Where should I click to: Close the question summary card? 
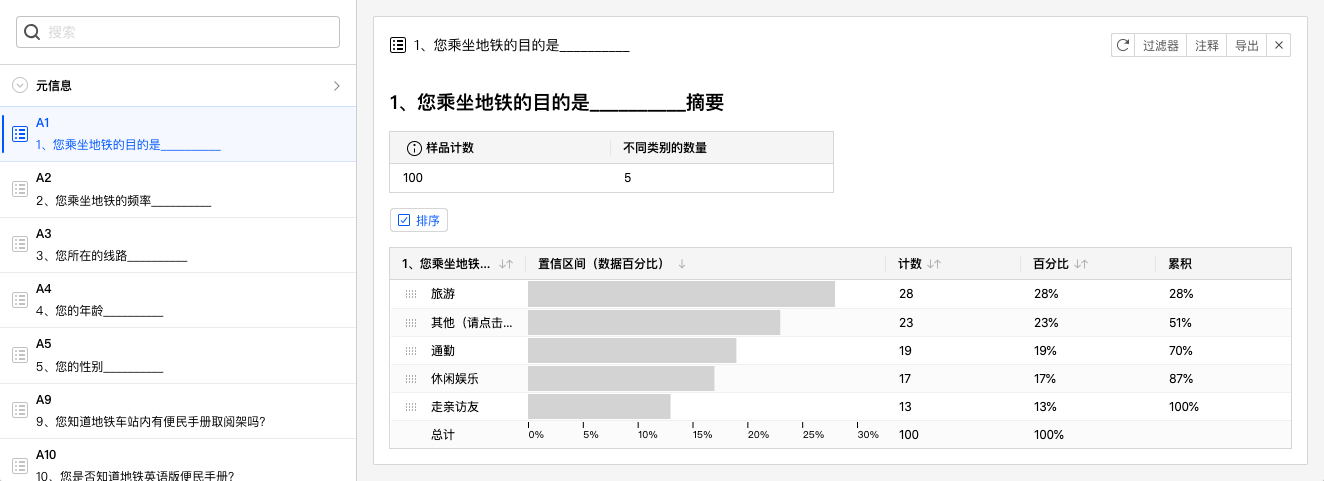pyautogui.click(x=1278, y=45)
